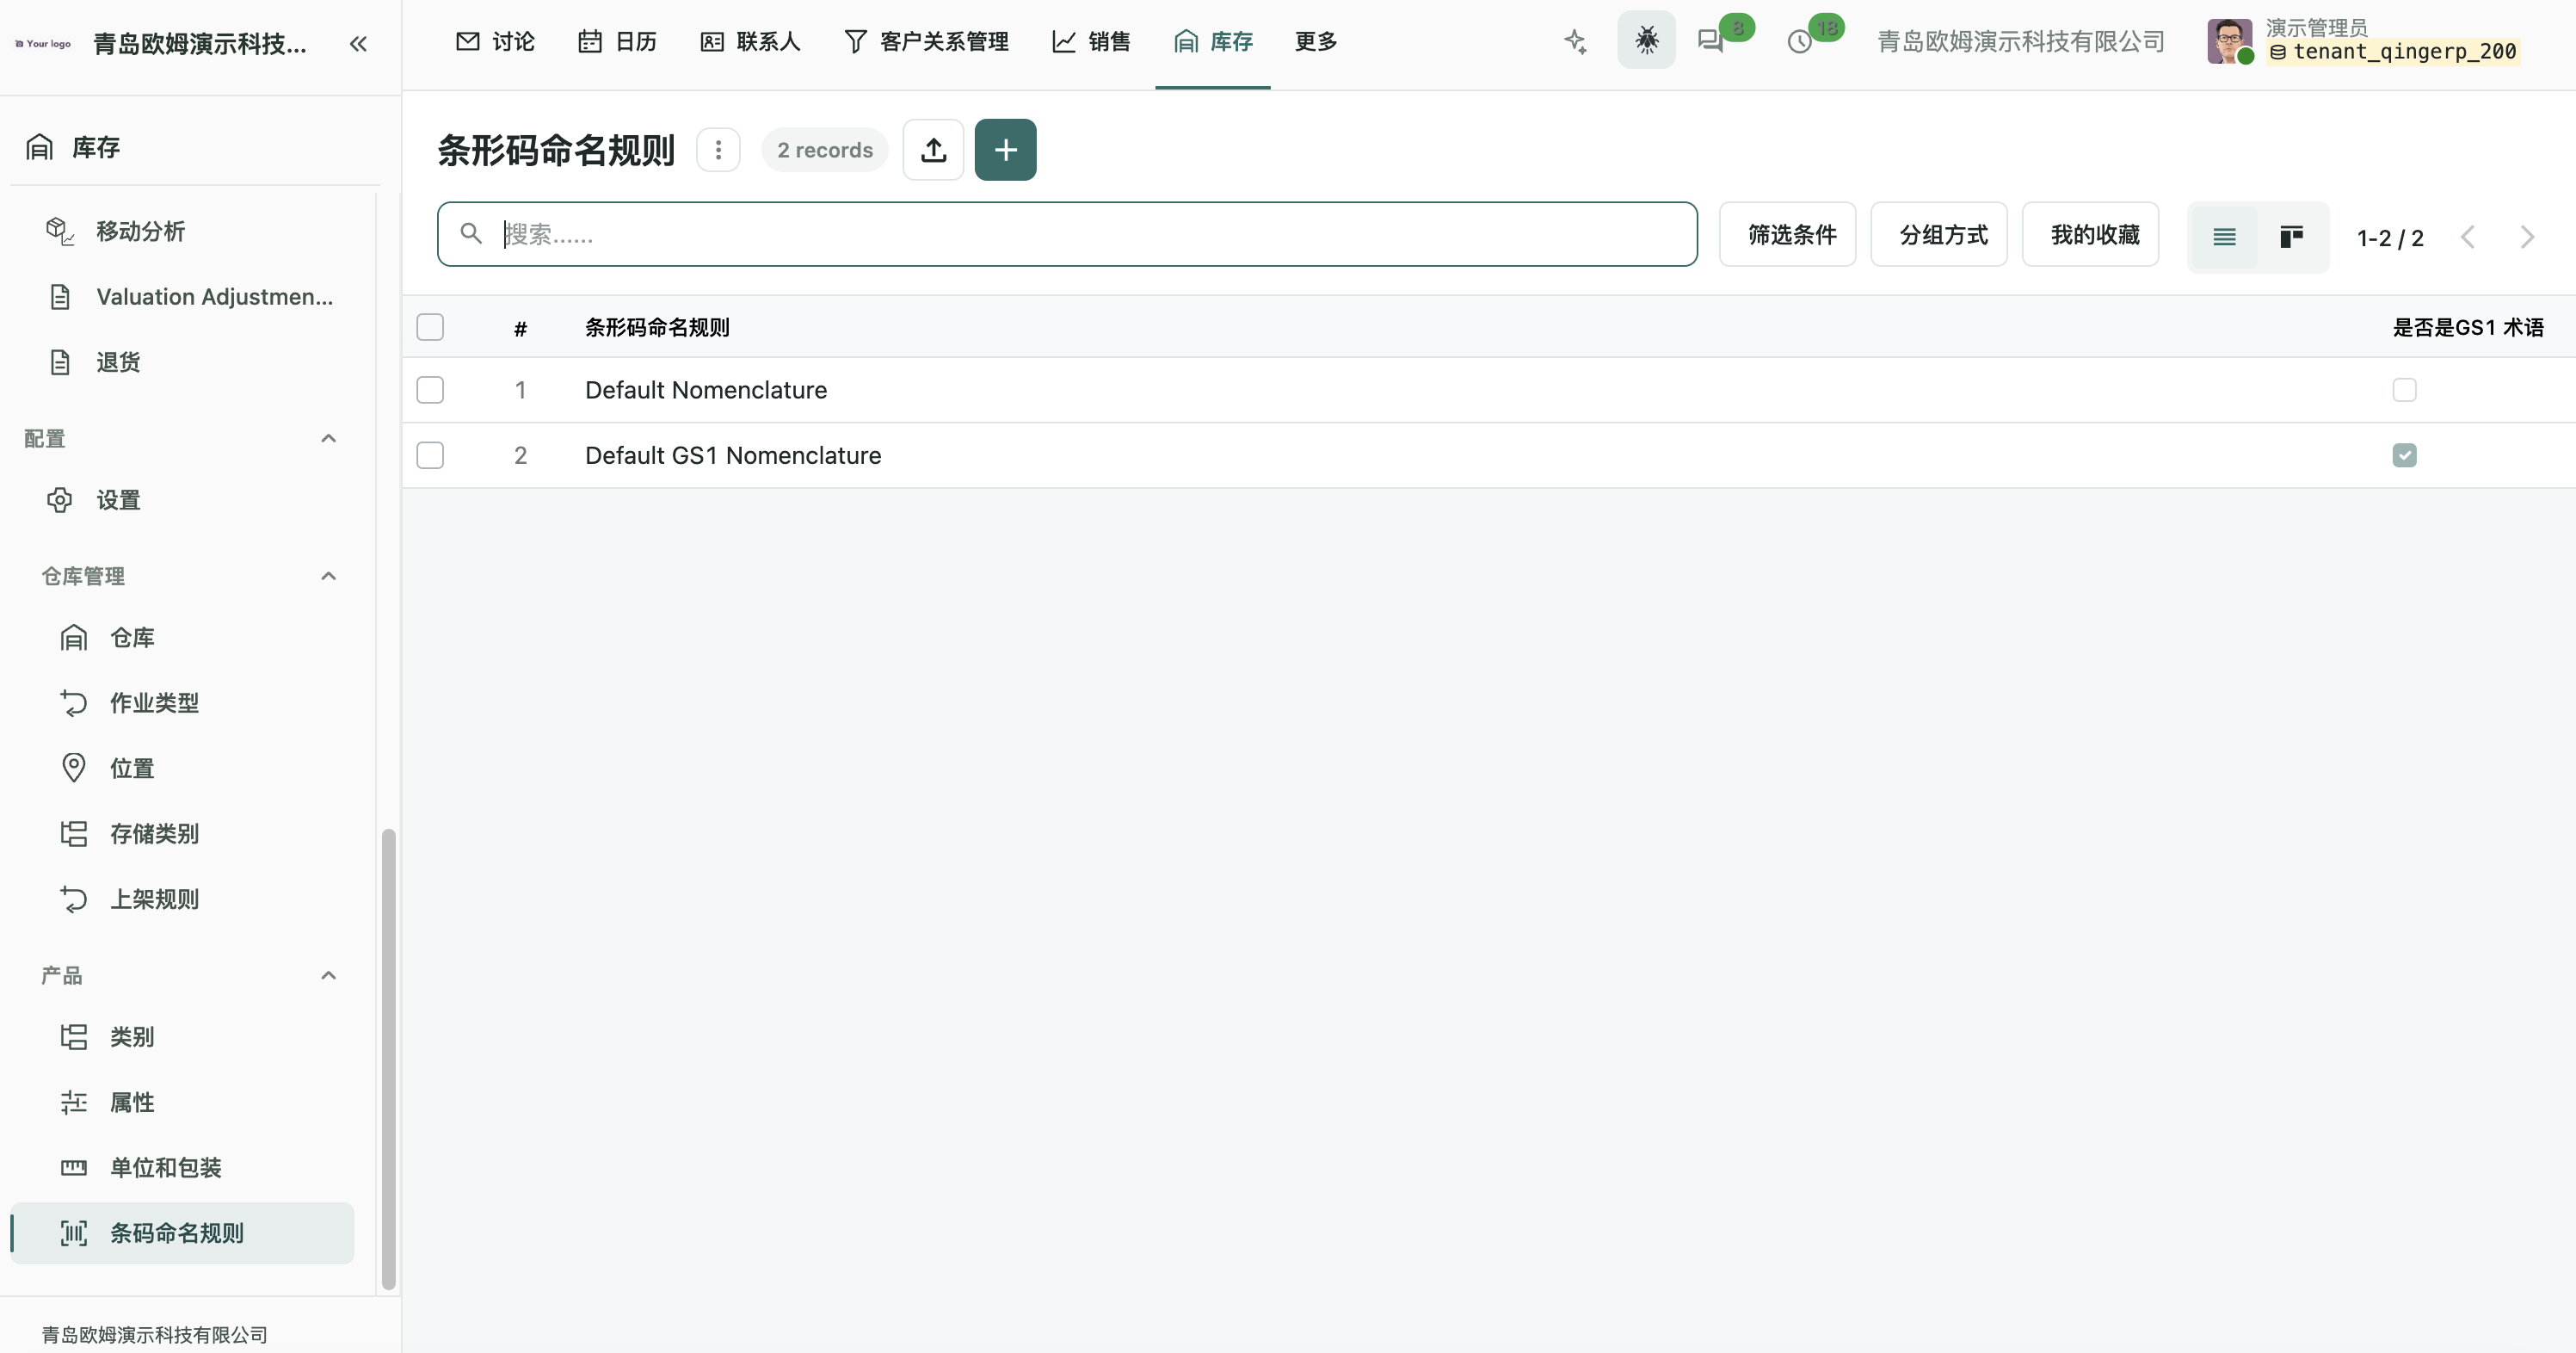The image size is (2576, 1353).
Task: Click the search magnifier icon
Action: pos(470,234)
